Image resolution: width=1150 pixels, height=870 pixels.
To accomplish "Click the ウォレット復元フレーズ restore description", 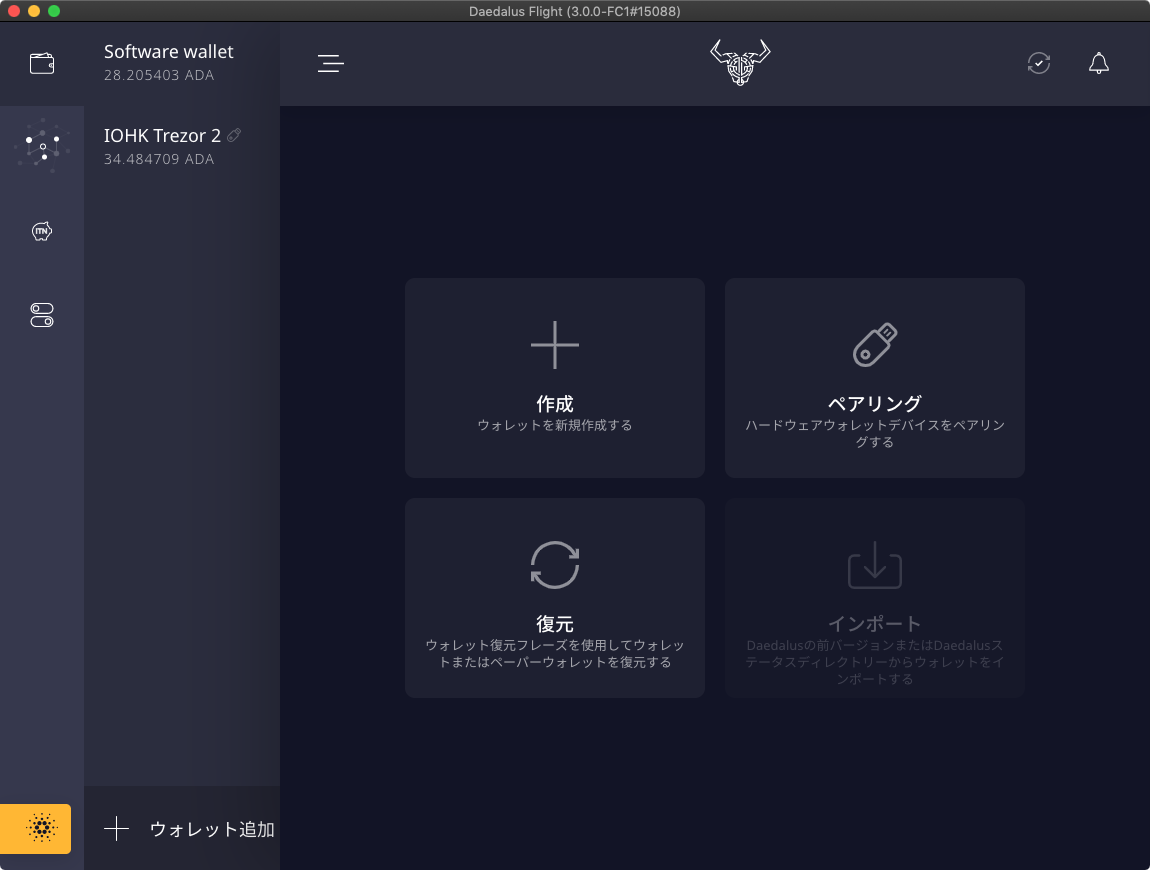I will [x=554, y=654].
